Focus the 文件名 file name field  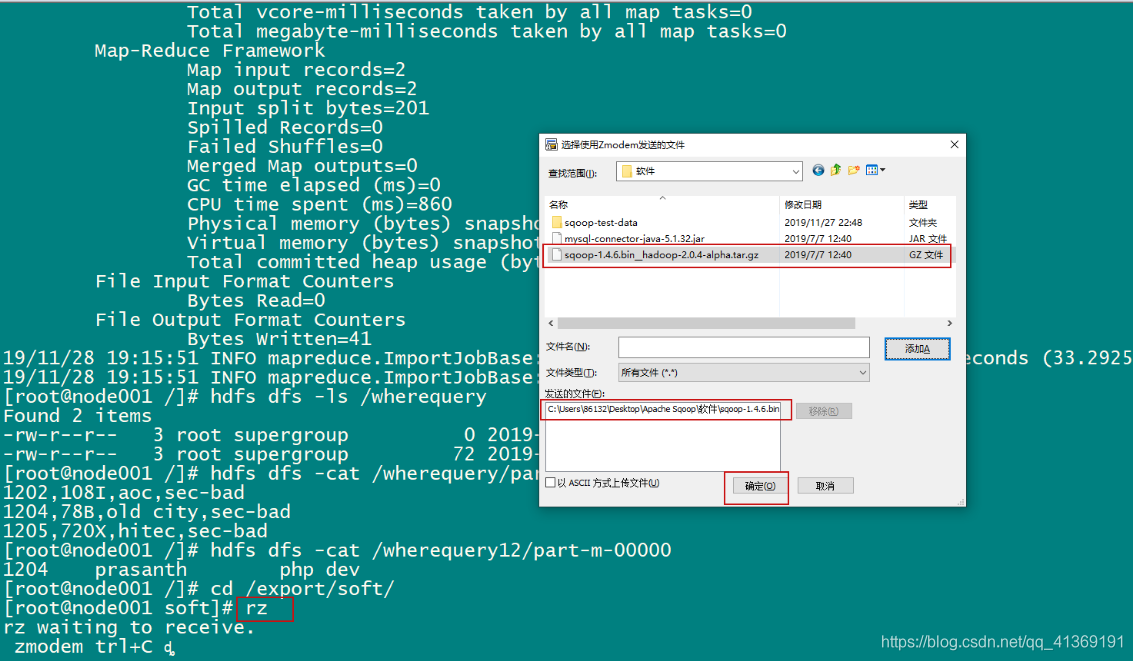[x=744, y=347]
